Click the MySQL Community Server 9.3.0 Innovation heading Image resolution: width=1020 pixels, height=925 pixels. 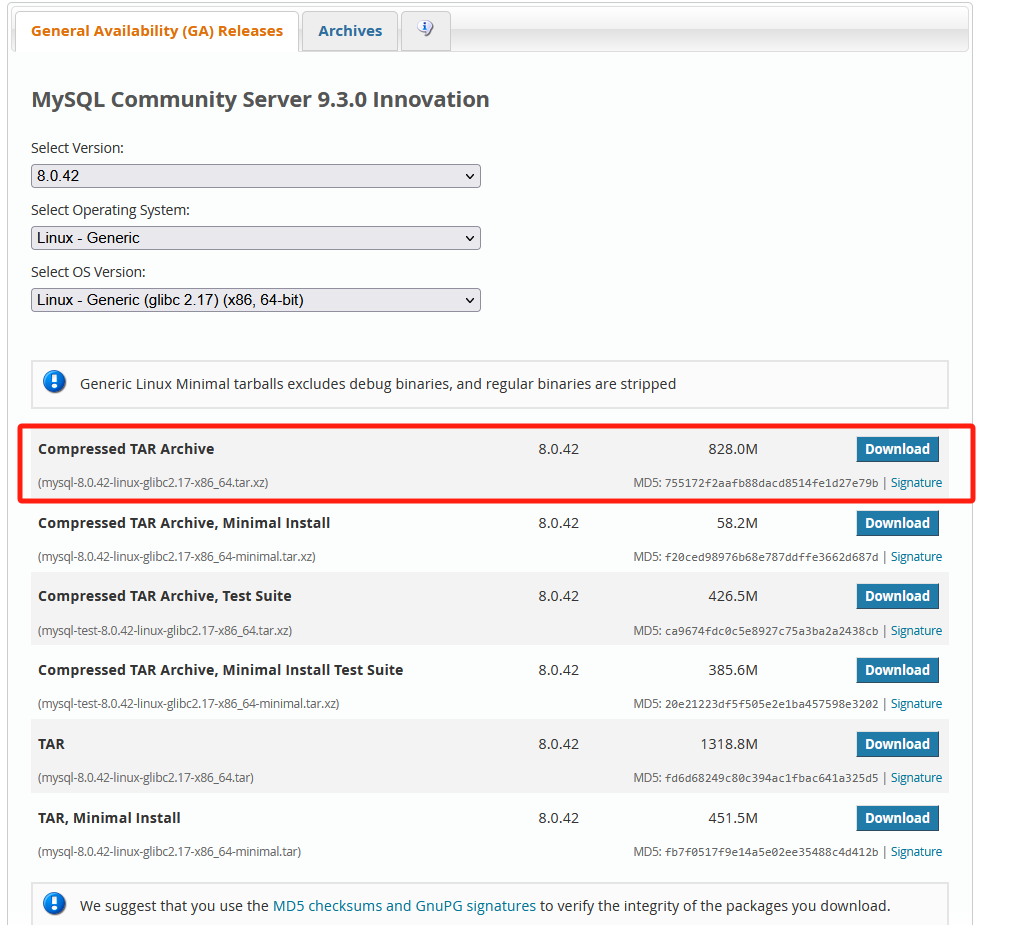tap(260, 100)
